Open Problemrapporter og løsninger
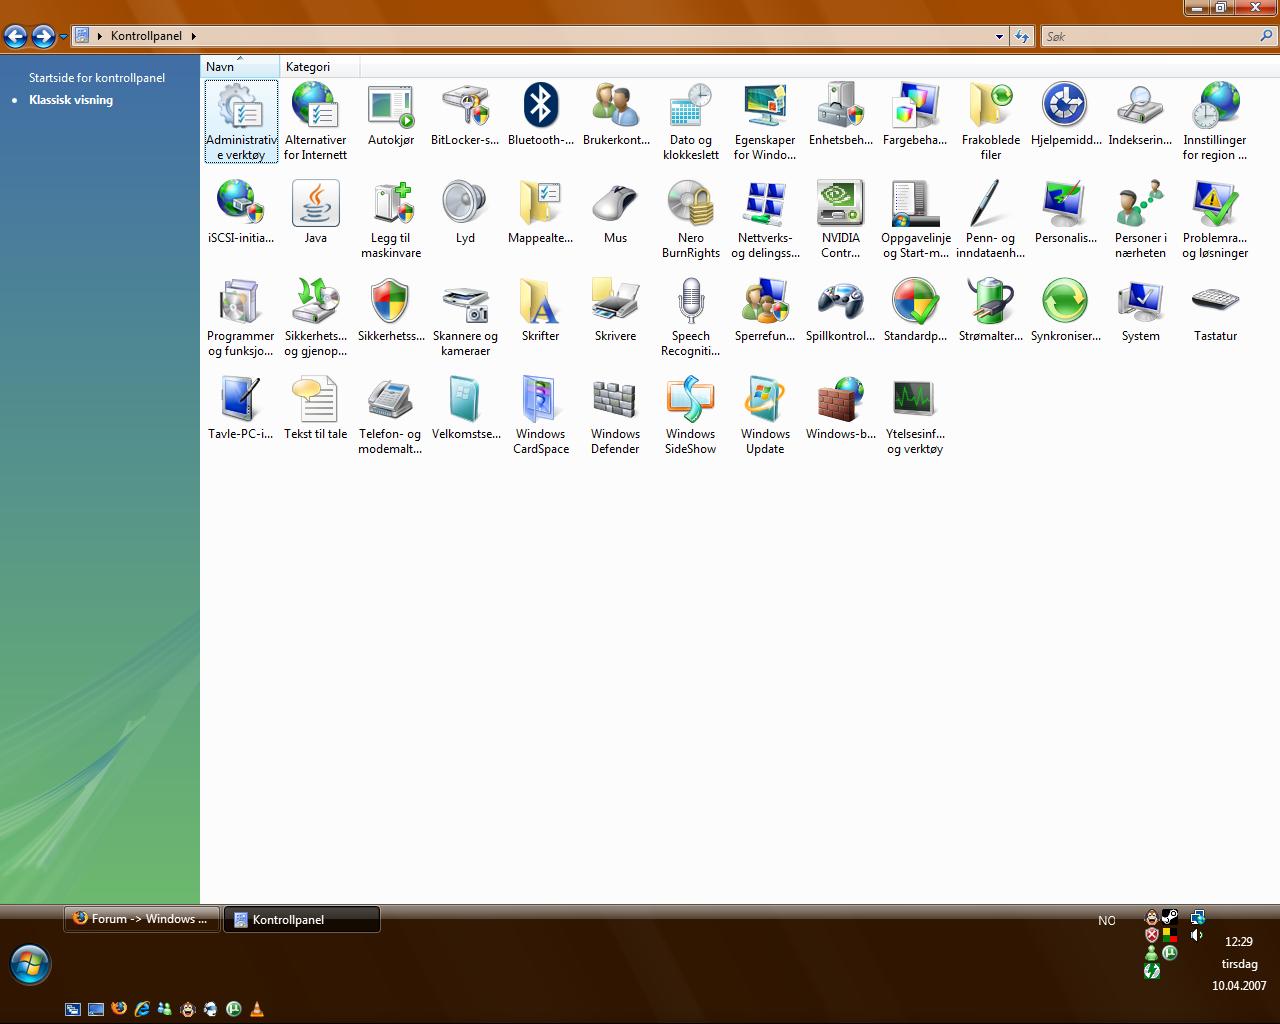The width and height of the screenshot is (1280, 1024). click(x=1215, y=219)
